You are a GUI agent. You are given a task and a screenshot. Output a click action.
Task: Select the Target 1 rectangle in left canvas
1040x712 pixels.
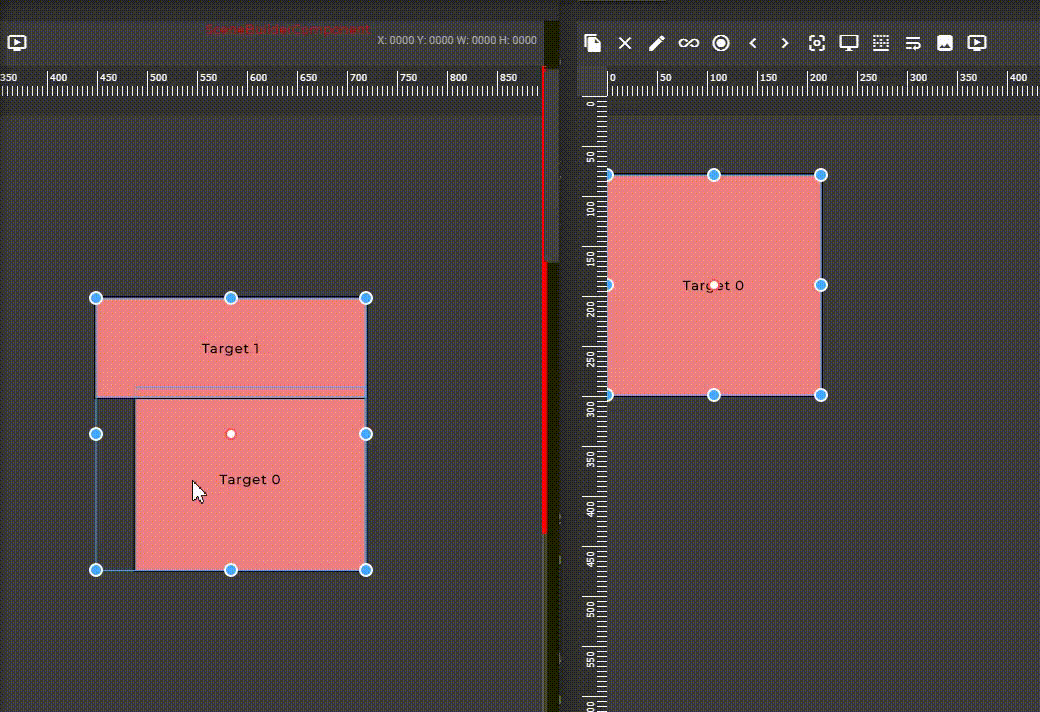coord(230,348)
